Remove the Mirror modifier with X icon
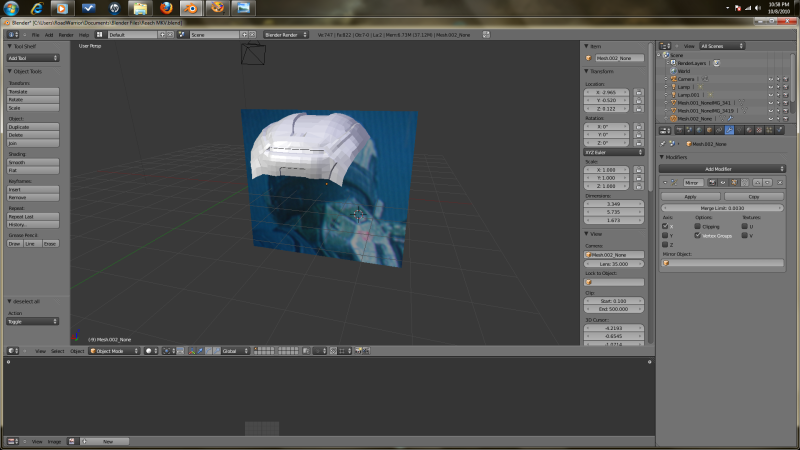 [x=780, y=183]
